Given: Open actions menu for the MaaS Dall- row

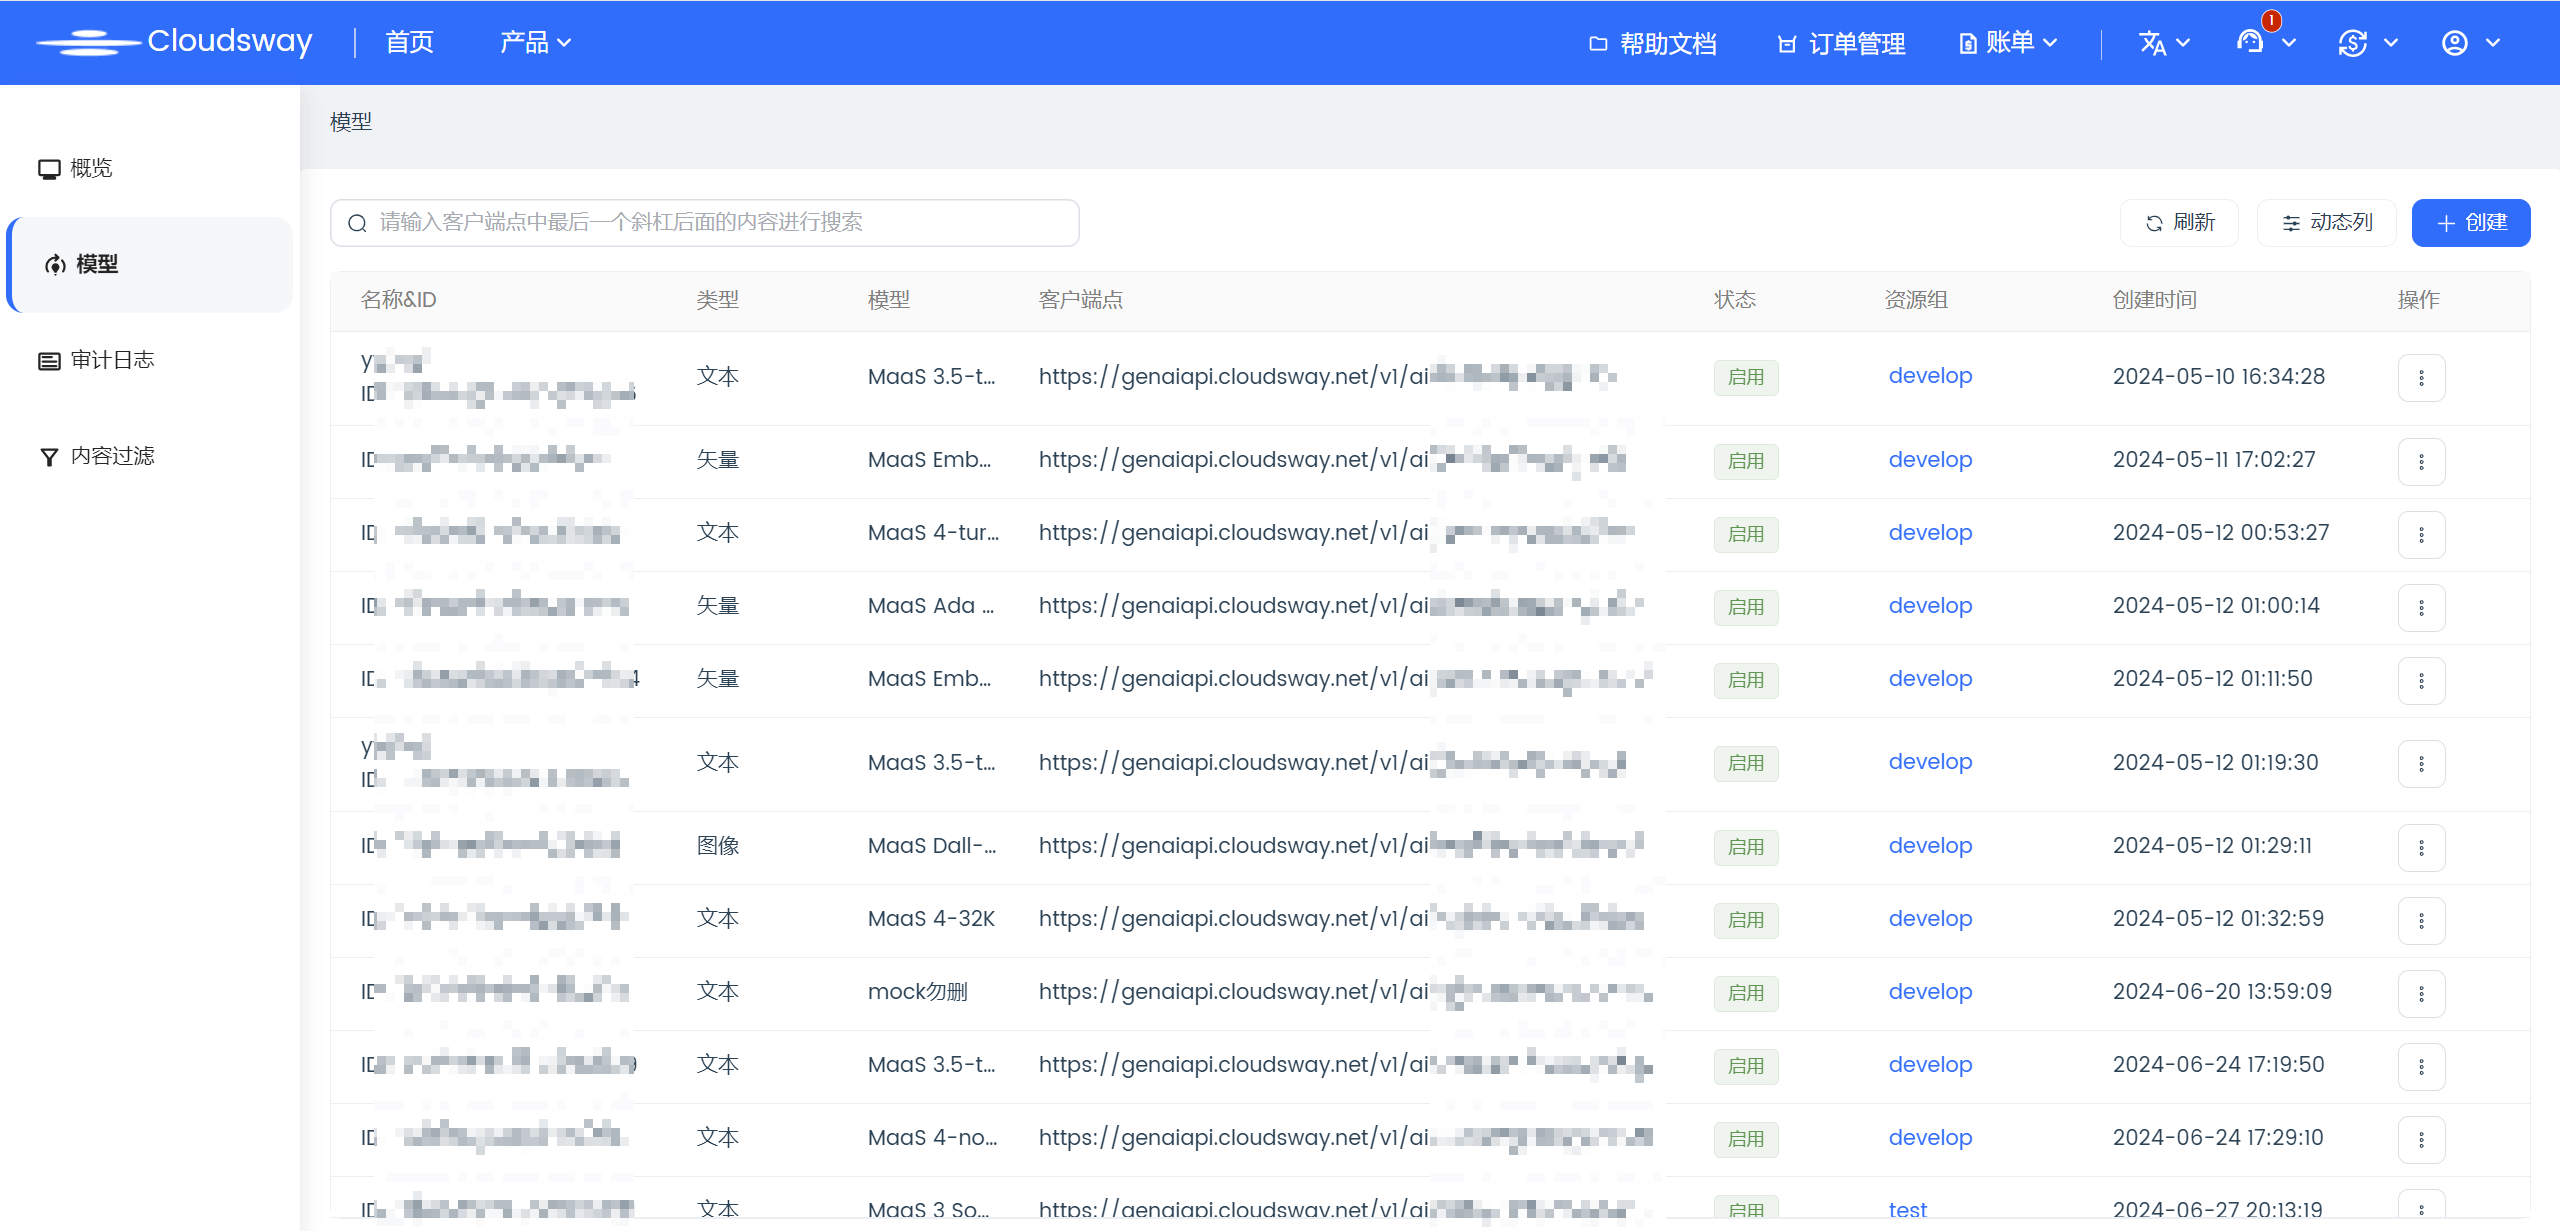Looking at the screenshot, I should (2421, 848).
